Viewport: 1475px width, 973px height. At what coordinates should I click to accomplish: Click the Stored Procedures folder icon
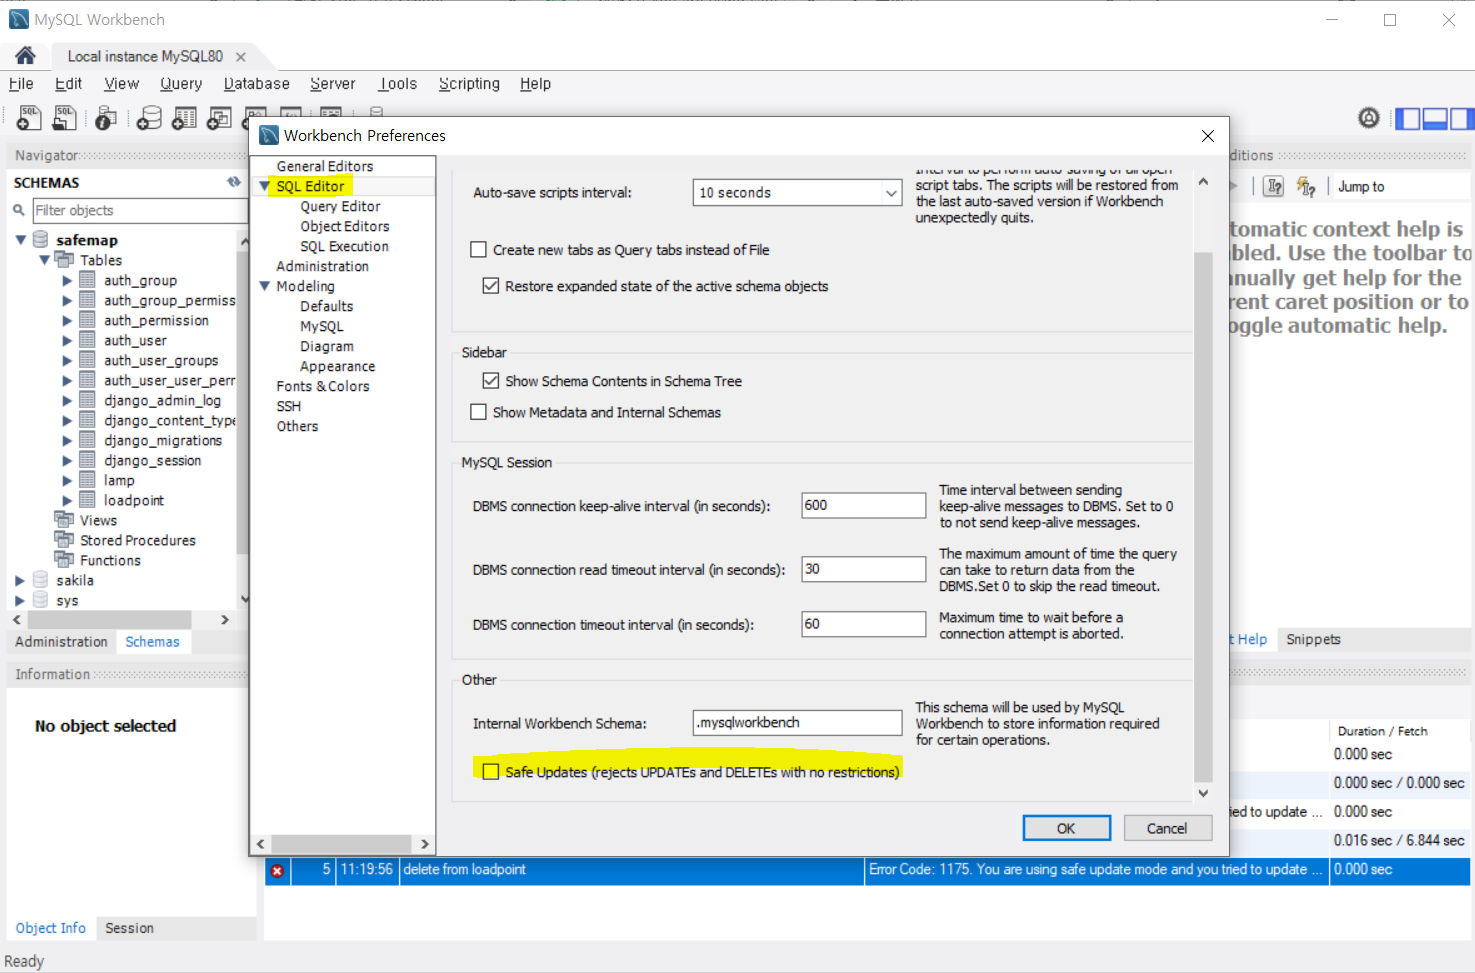[65, 540]
